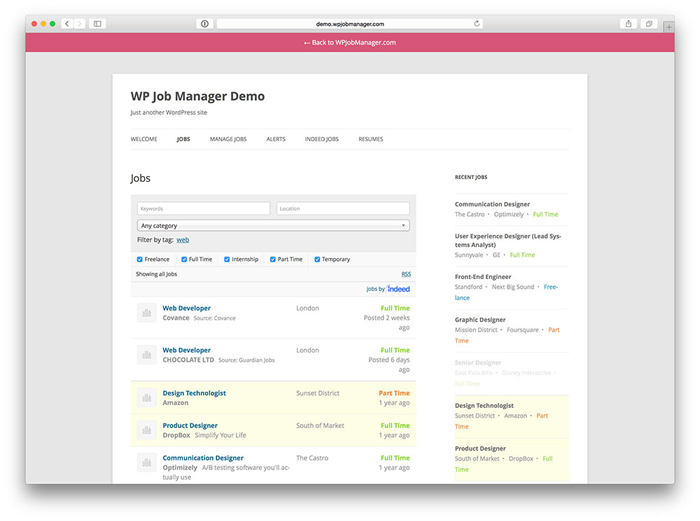Open Graphic Designer recent job
Screen dimensions: 700x521
coord(480,320)
